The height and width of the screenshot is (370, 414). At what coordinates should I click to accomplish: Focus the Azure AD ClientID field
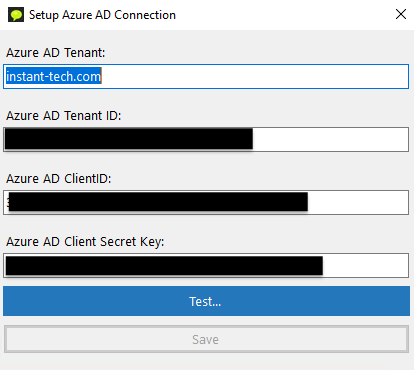(x=206, y=202)
